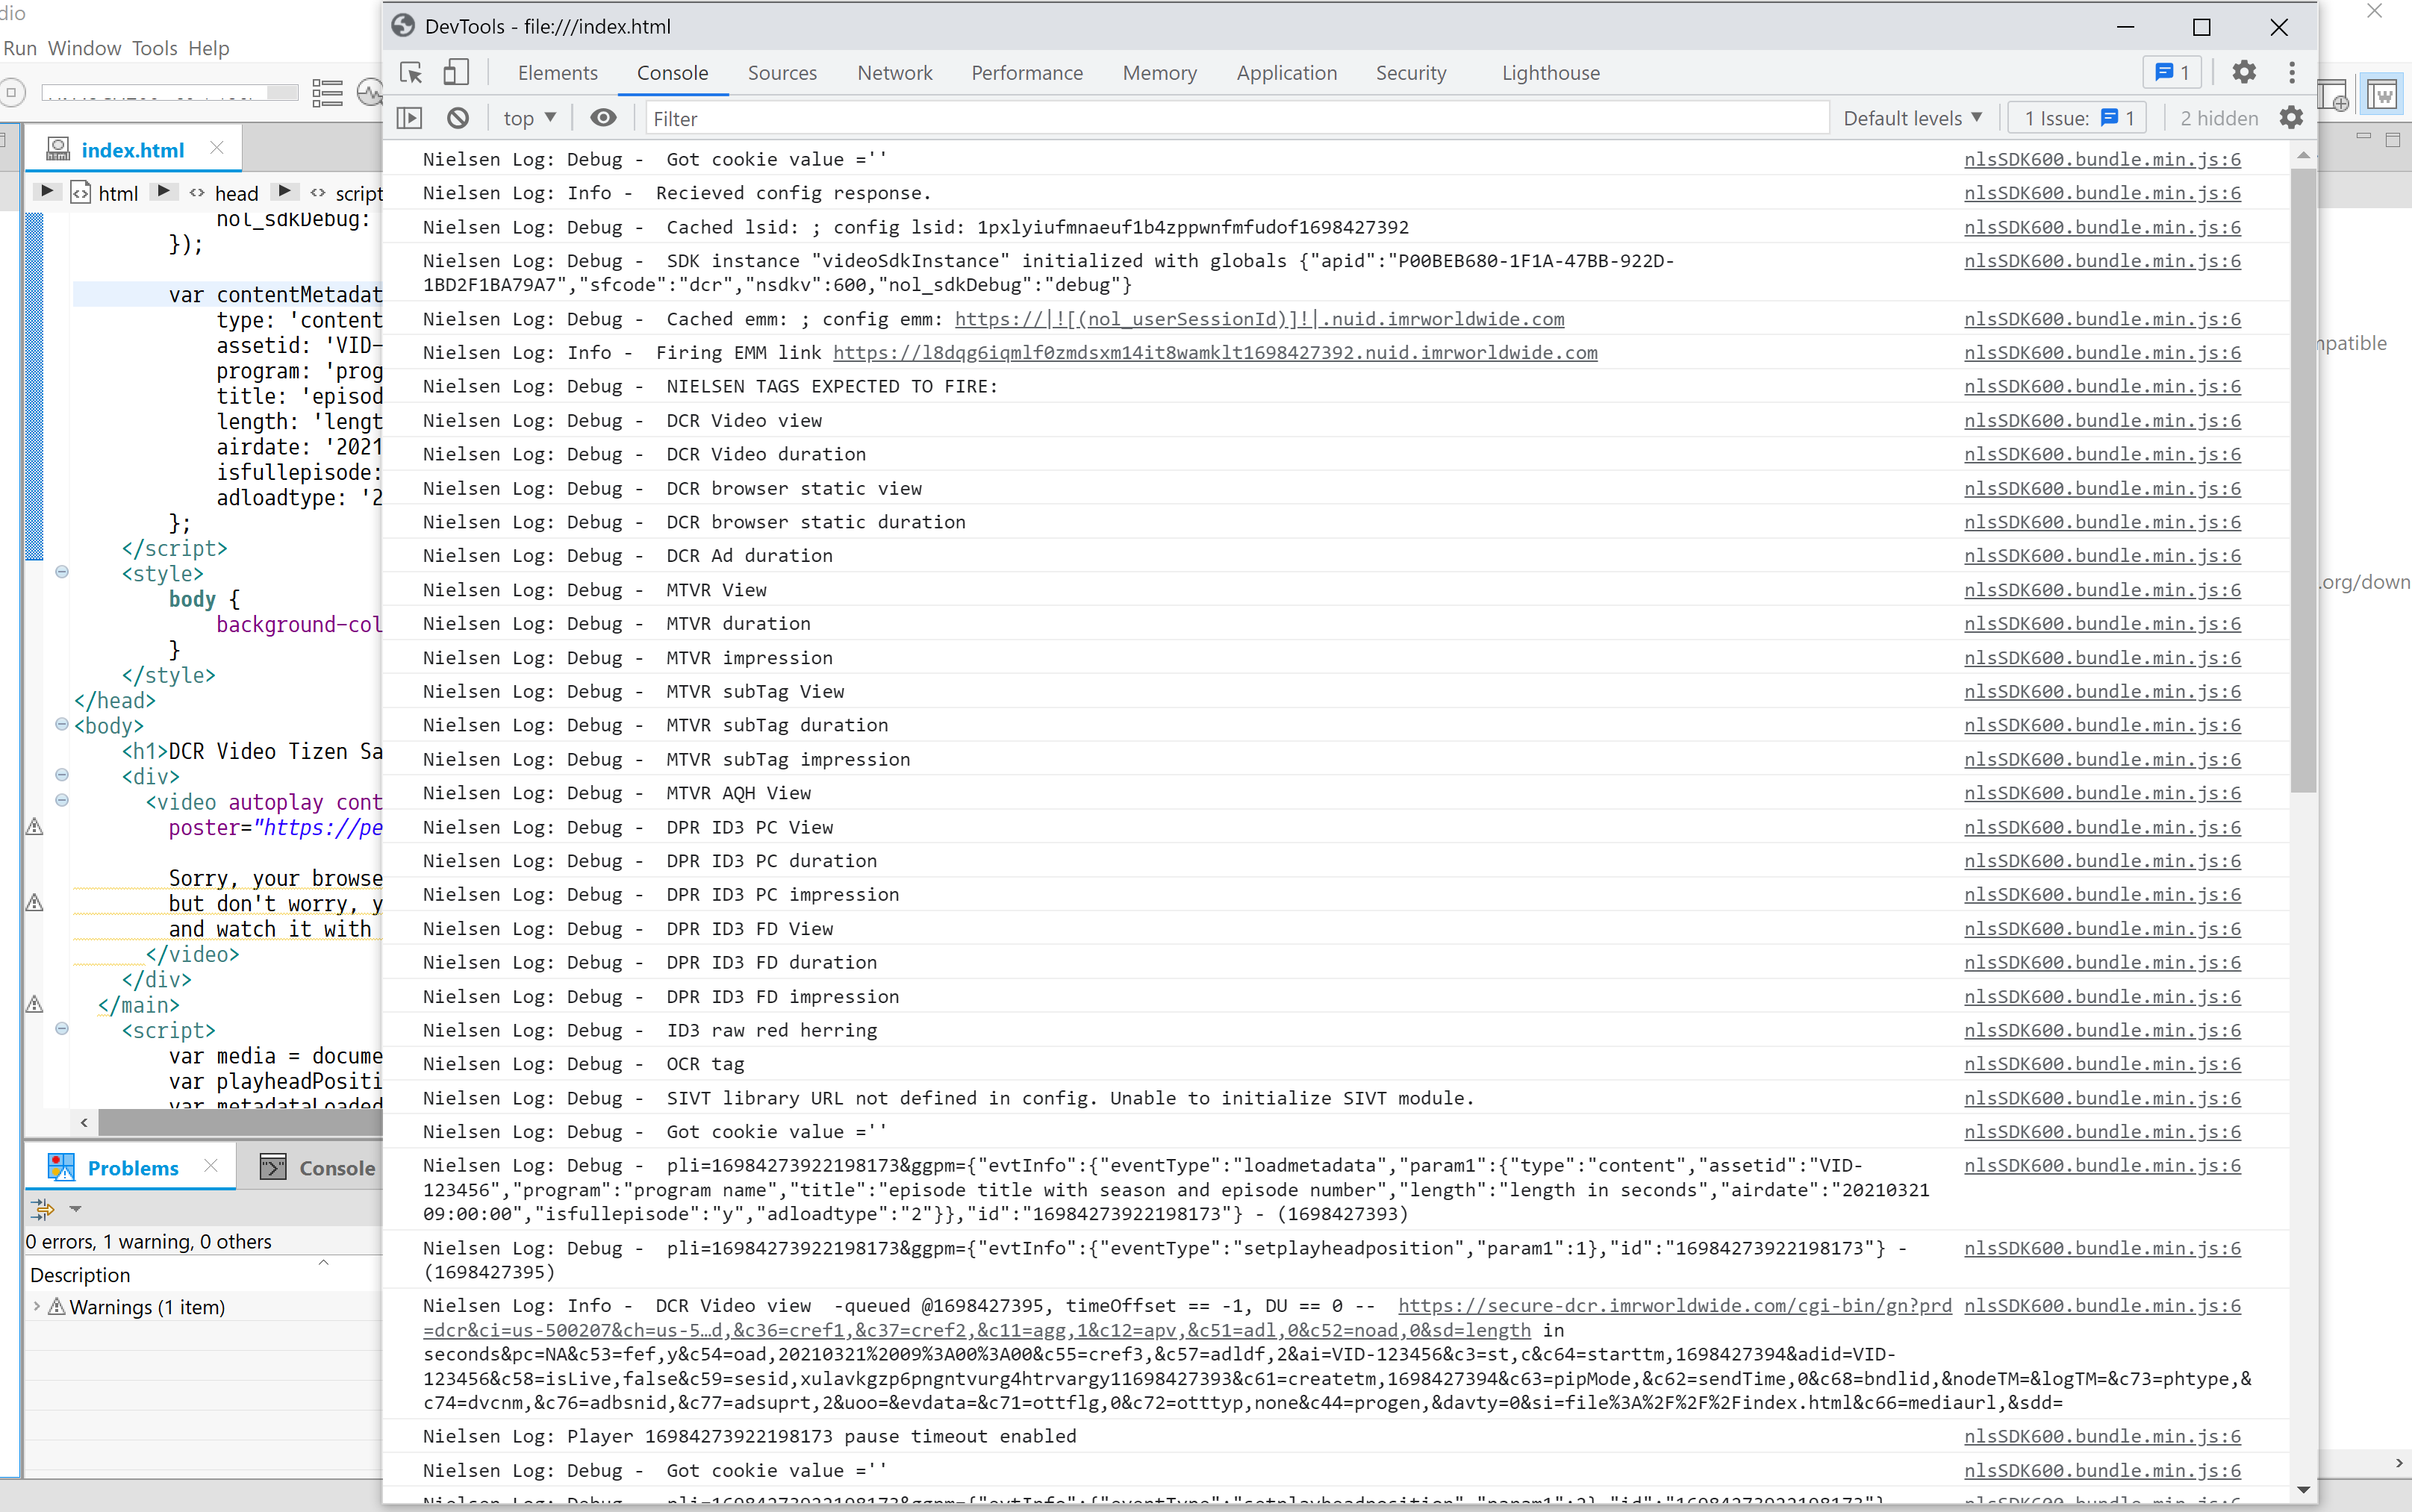Open Problems view filter dropdown arrow
Image resolution: width=2412 pixels, height=1512 pixels.
75,1209
